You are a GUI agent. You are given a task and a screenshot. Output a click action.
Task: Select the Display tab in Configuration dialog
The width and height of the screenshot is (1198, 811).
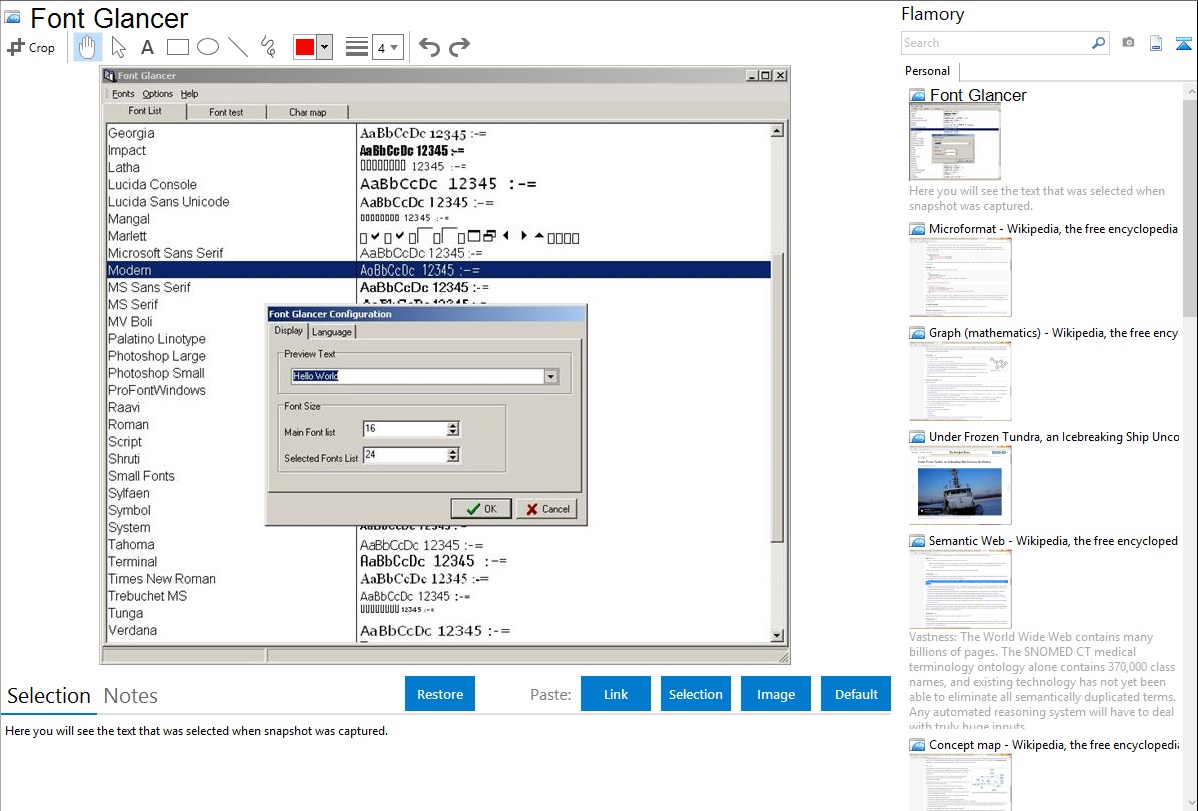point(289,330)
